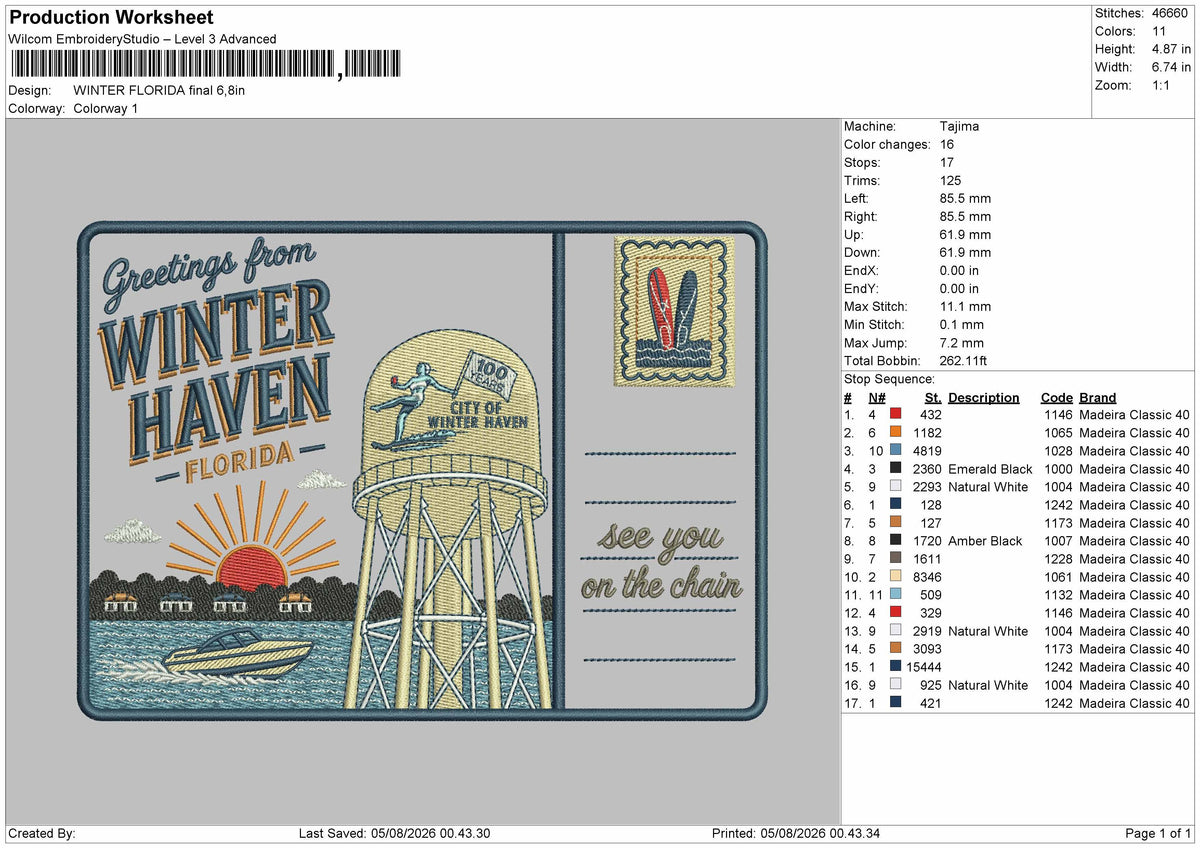Click stitch count '4819' in stop 3

[928, 450]
